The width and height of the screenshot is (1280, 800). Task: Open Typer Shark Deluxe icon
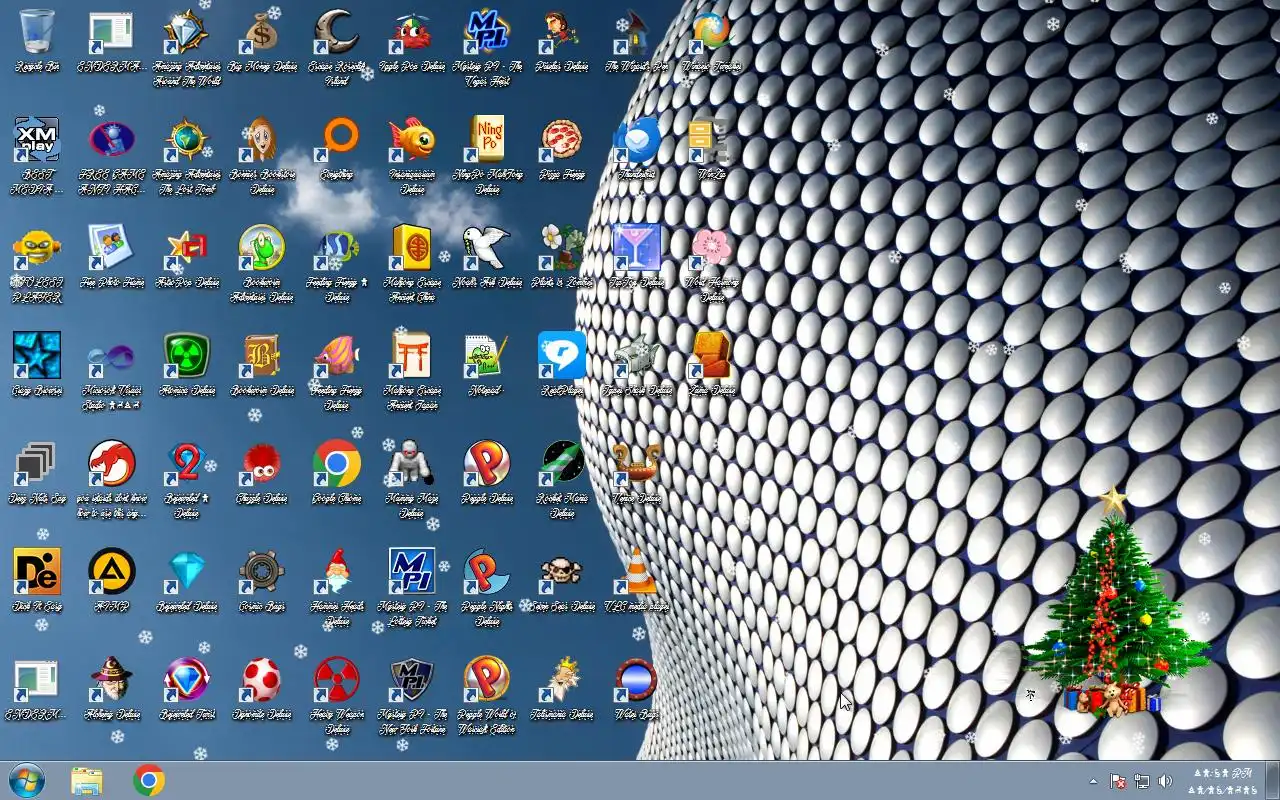(637, 356)
